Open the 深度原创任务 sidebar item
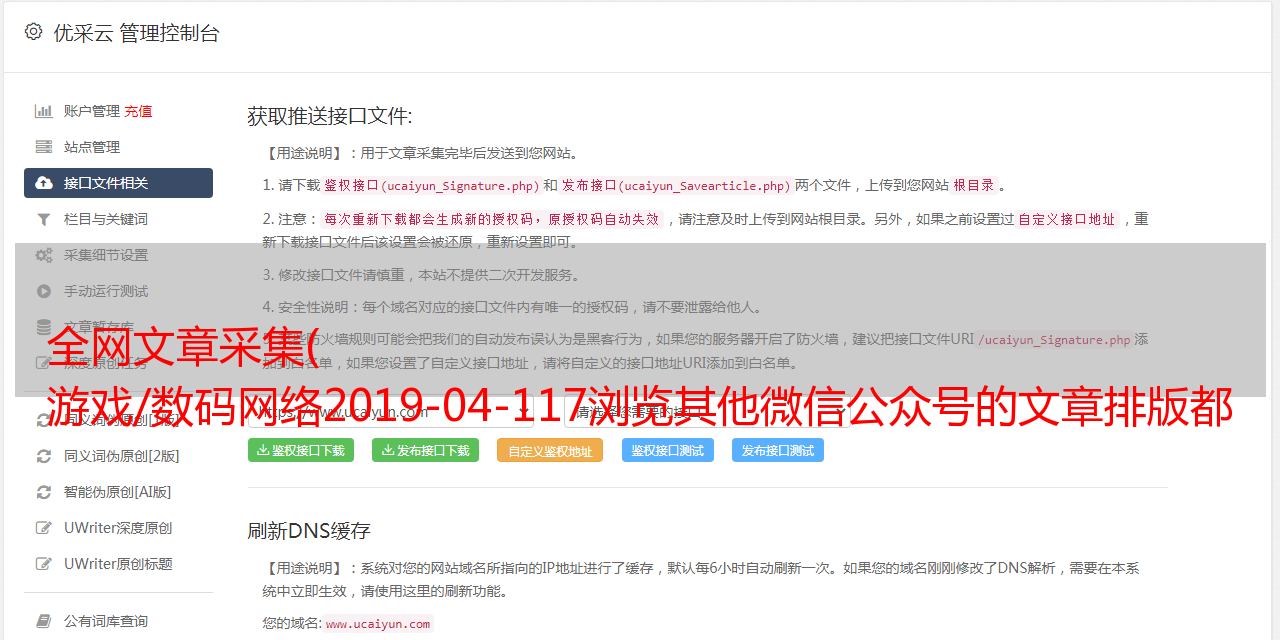Viewport: 1280px width, 640px height. point(118,363)
